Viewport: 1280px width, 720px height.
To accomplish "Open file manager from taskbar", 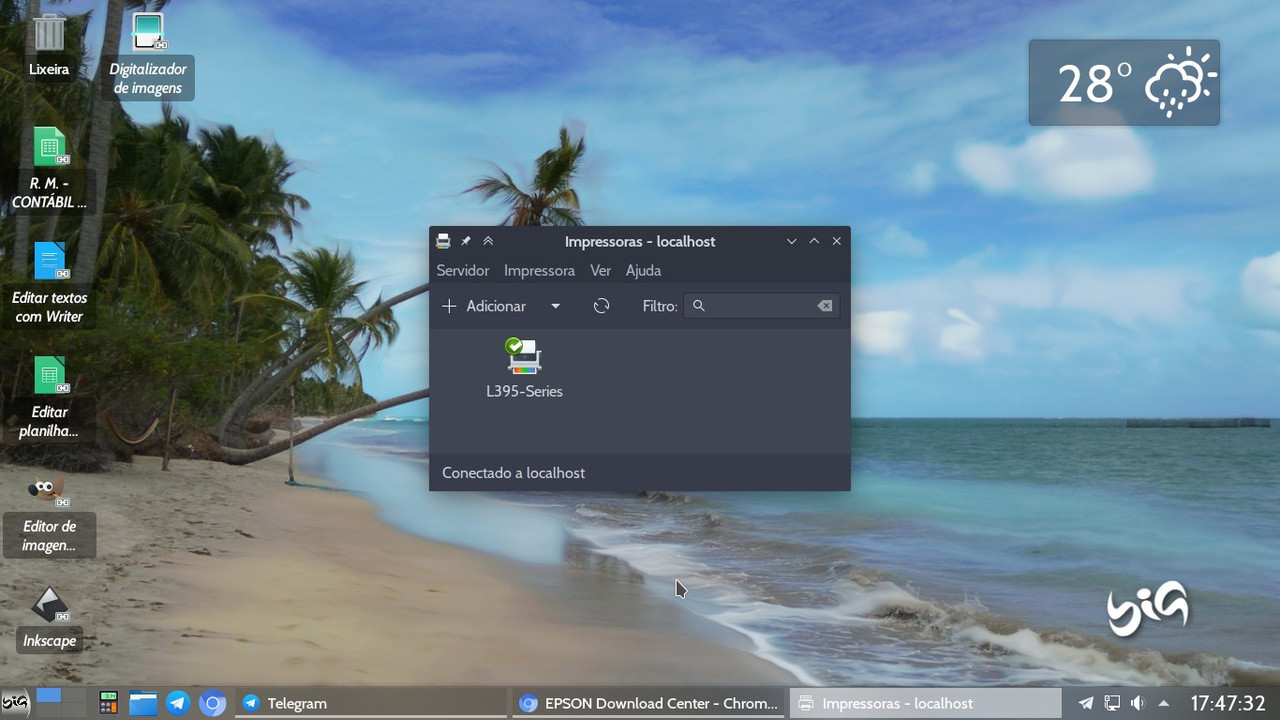I will point(143,703).
